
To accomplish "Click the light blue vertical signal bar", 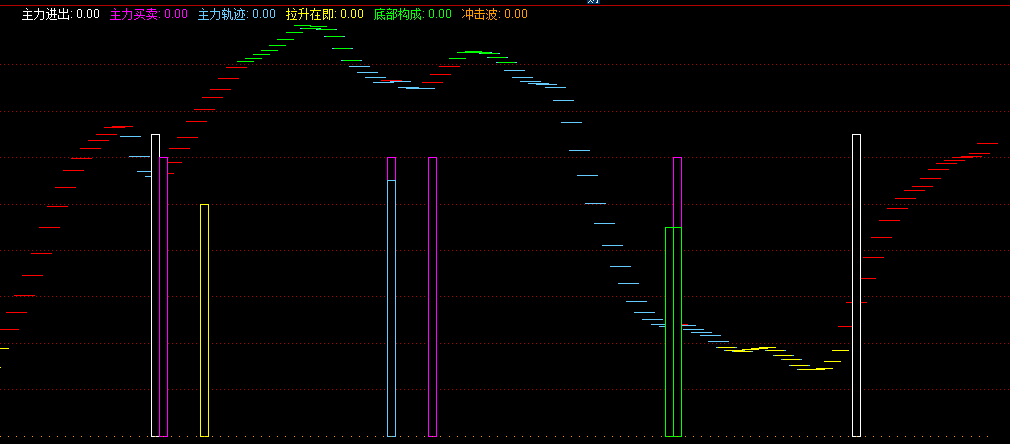I will point(391,308).
